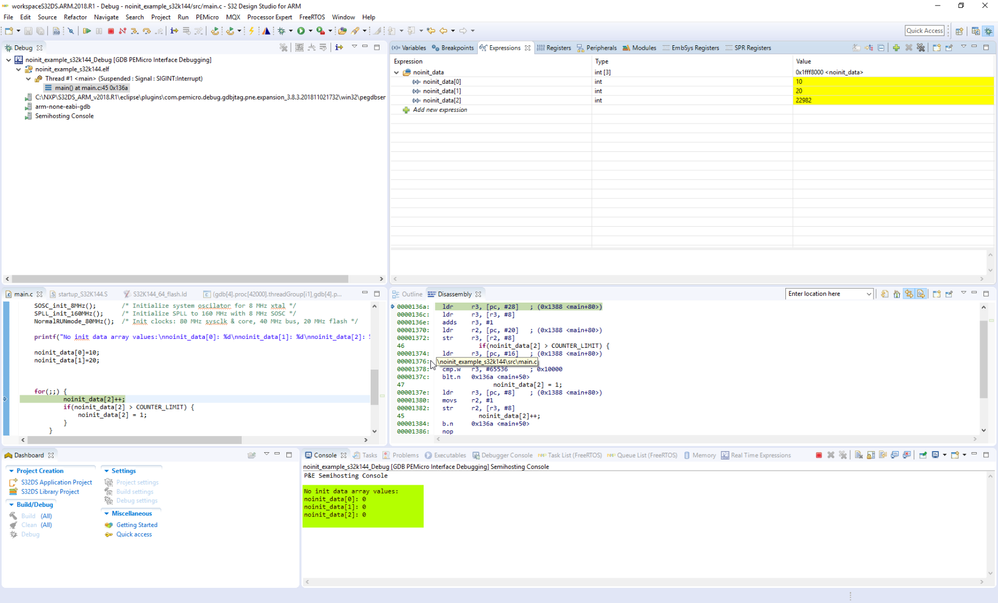The image size is (998, 603).
Task: Click the Refresh icon in Disassembly view
Action: point(885,294)
